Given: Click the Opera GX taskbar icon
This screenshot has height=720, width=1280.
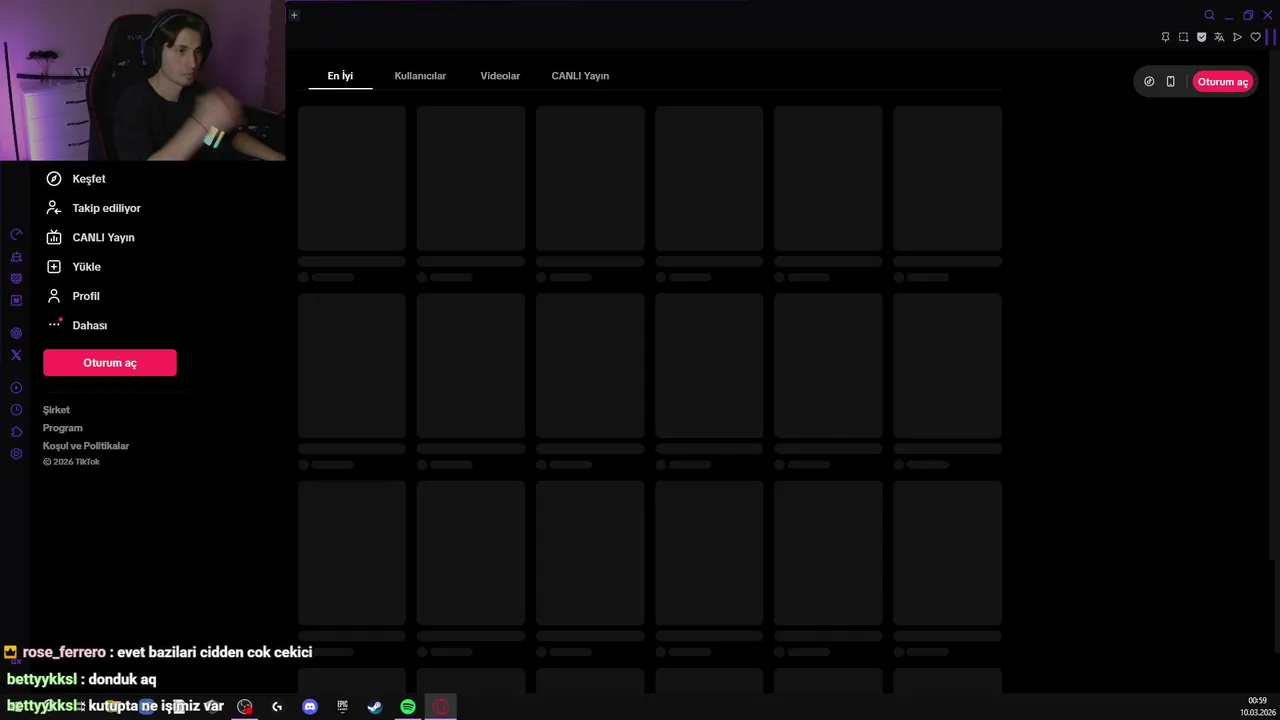Looking at the screenshot, I should click(441, 707).
